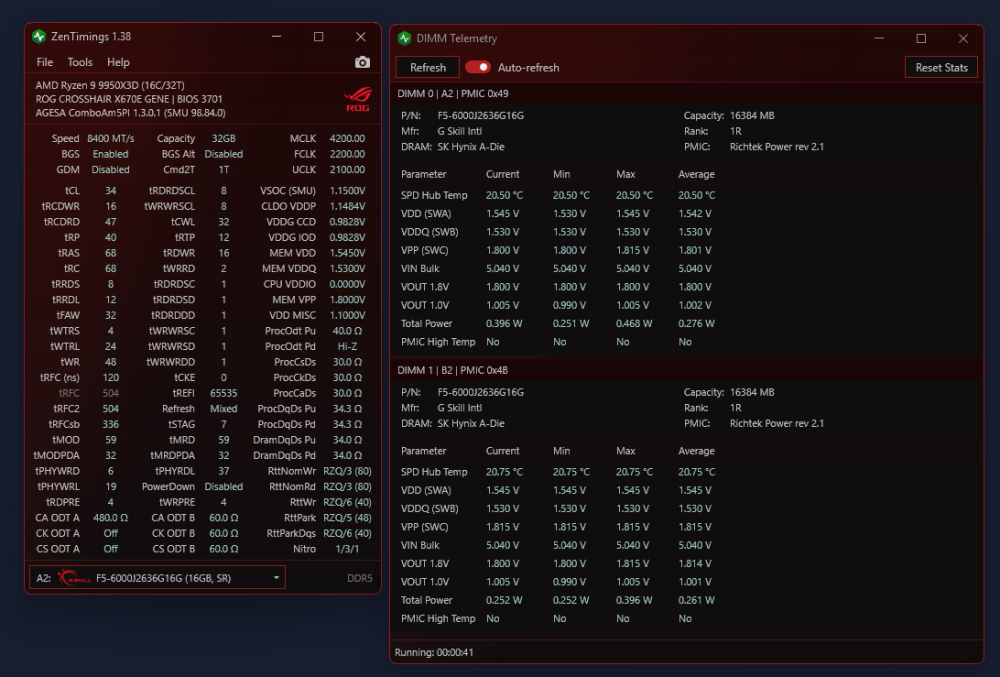Click DIMM 1 Total Power max 0.396 W
Viewport: 1000px width, 677px height.
pyautogui.click(x=634, y=600)
